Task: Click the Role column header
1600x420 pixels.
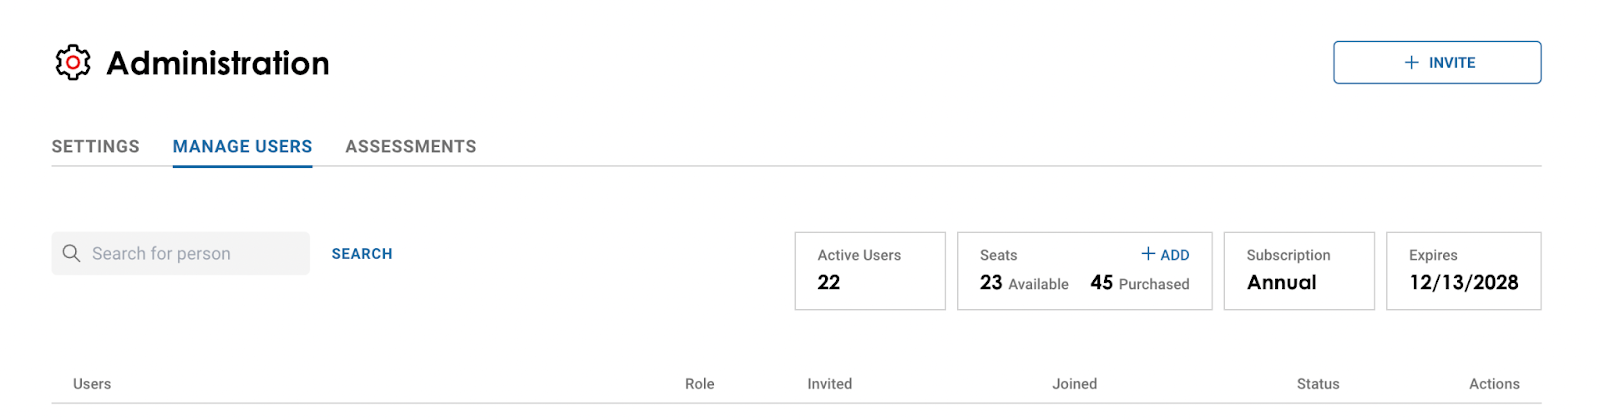Action: pyautogui.click(x=700, y=384)
